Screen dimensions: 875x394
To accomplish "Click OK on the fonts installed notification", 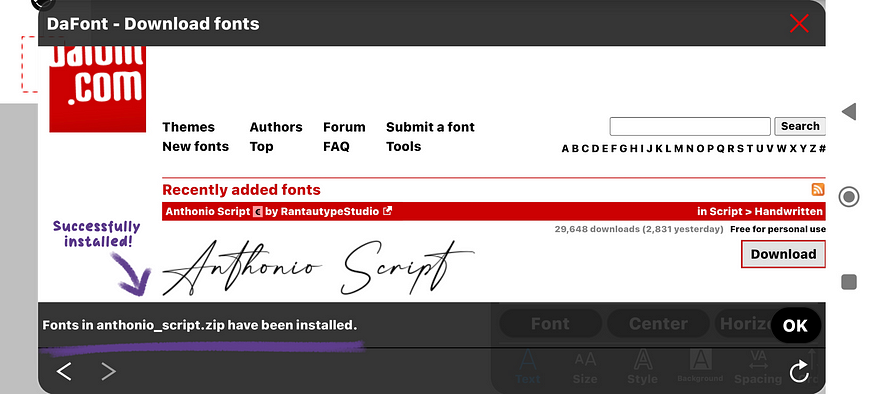I will pyautogui.click(x=795, y=325).
